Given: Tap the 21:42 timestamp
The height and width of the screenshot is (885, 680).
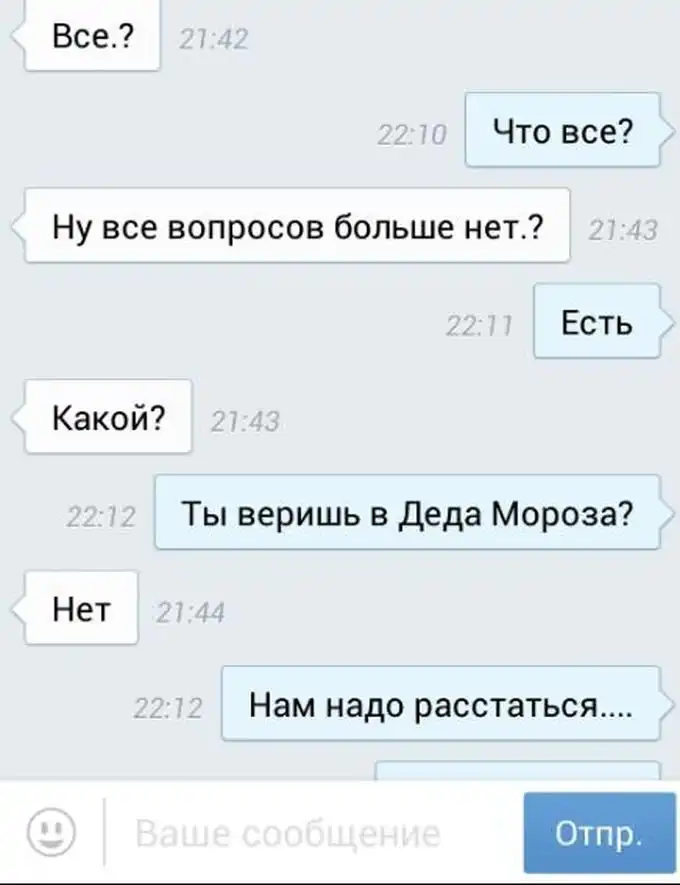Looking at the screenshot, I should [x=213, y=40].
